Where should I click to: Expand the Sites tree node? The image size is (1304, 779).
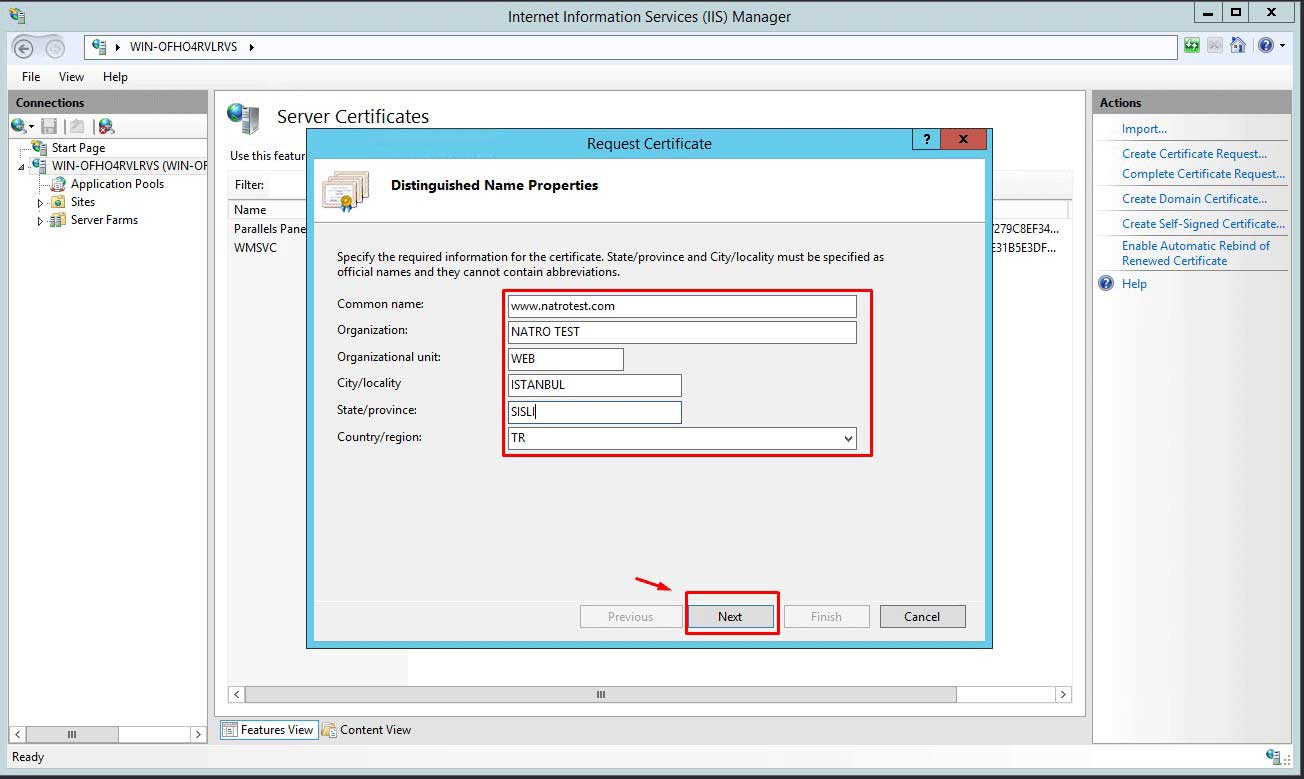pos(41,203)
